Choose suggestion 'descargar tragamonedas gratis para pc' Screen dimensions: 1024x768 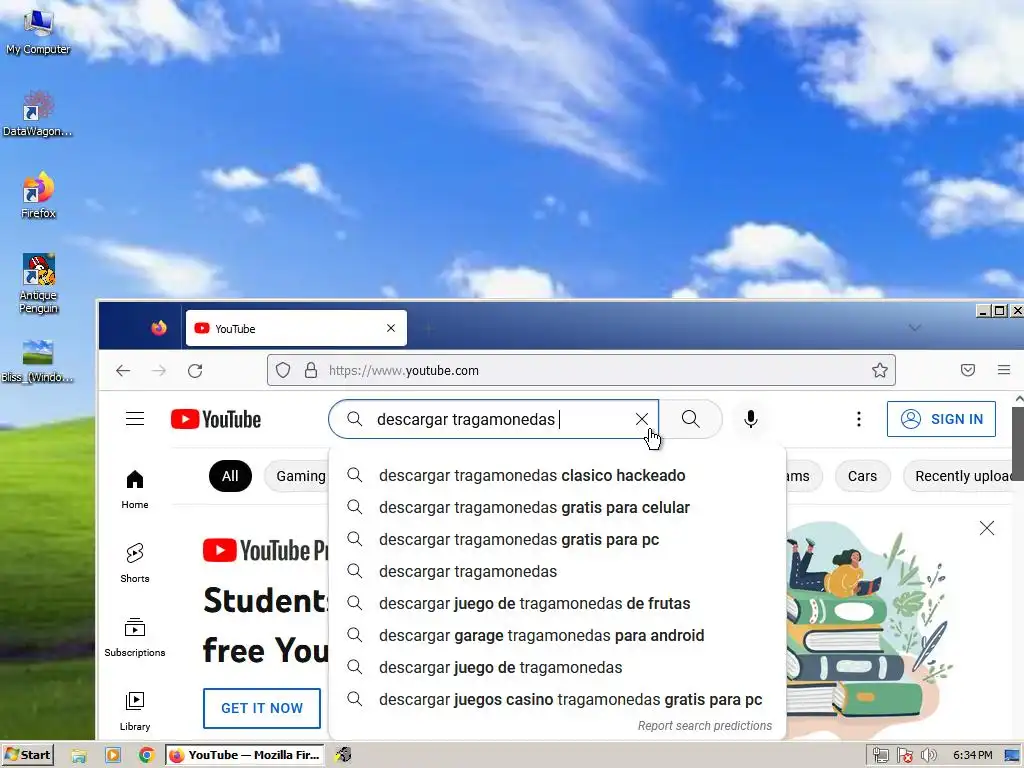(x=557, y=539)
